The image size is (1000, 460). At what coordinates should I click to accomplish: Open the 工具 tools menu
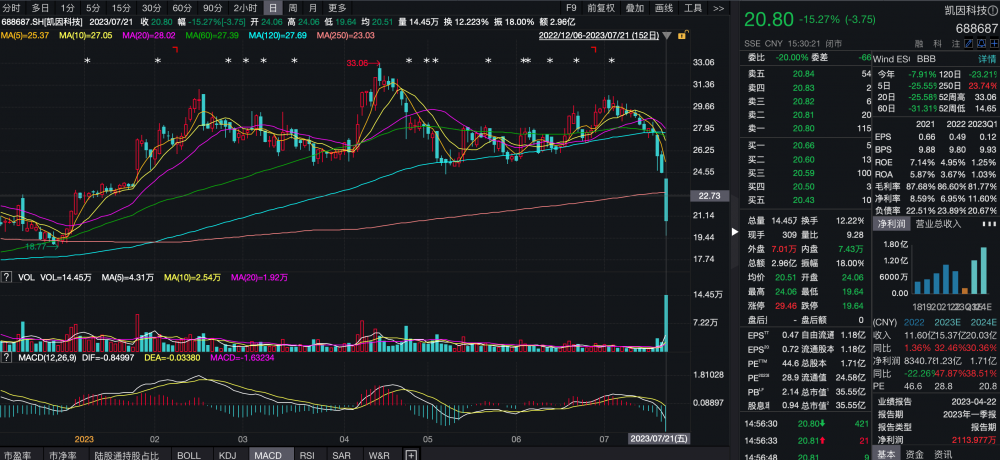pyautogui.click(x=693, y=8)
